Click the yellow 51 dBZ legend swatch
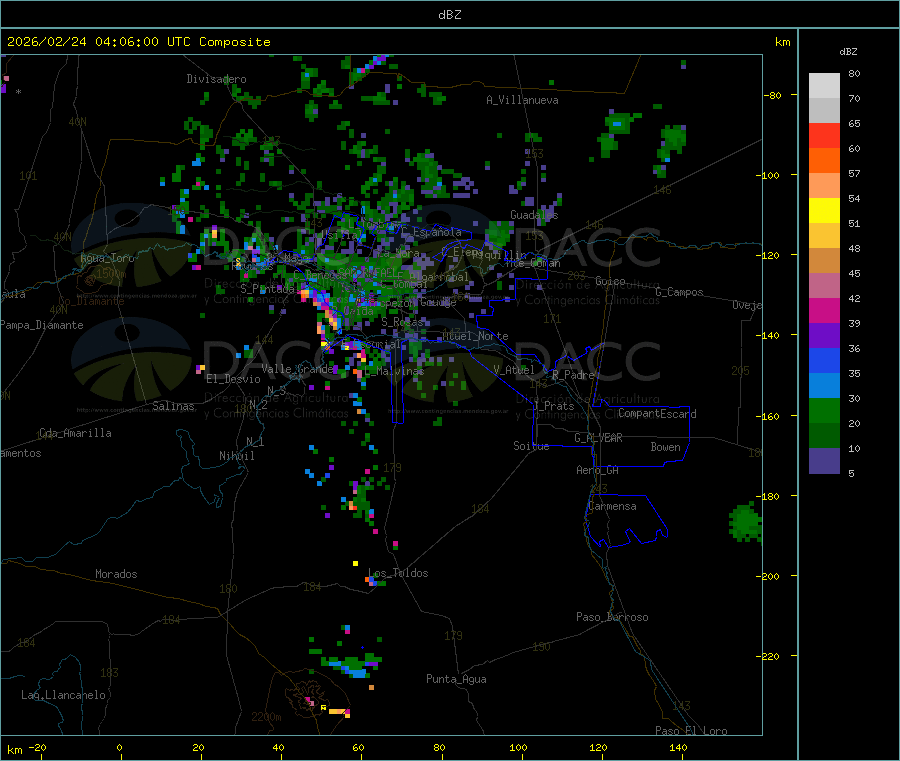 (x=824, y=211)
